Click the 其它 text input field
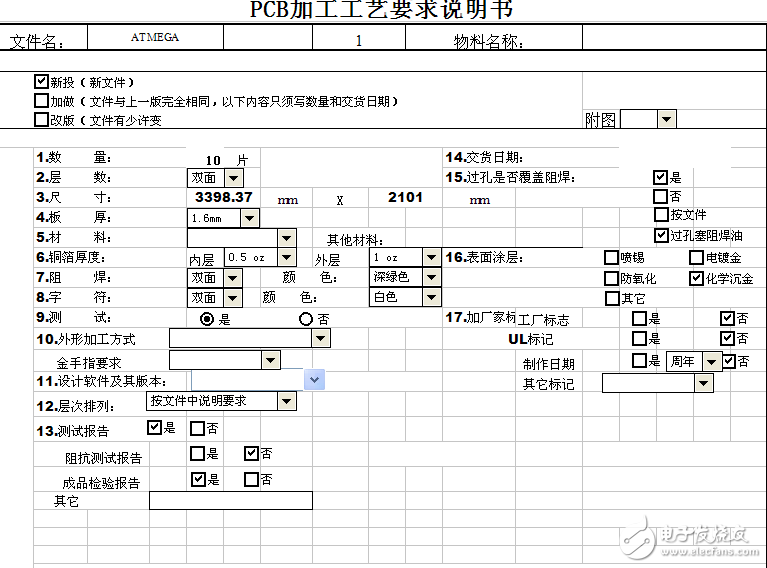 point(230,501)
